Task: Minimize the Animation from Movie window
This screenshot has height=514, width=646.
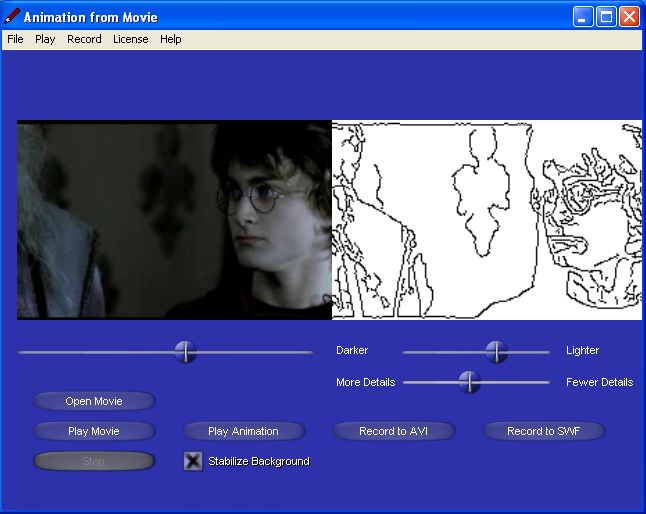Action: point(583,17)
